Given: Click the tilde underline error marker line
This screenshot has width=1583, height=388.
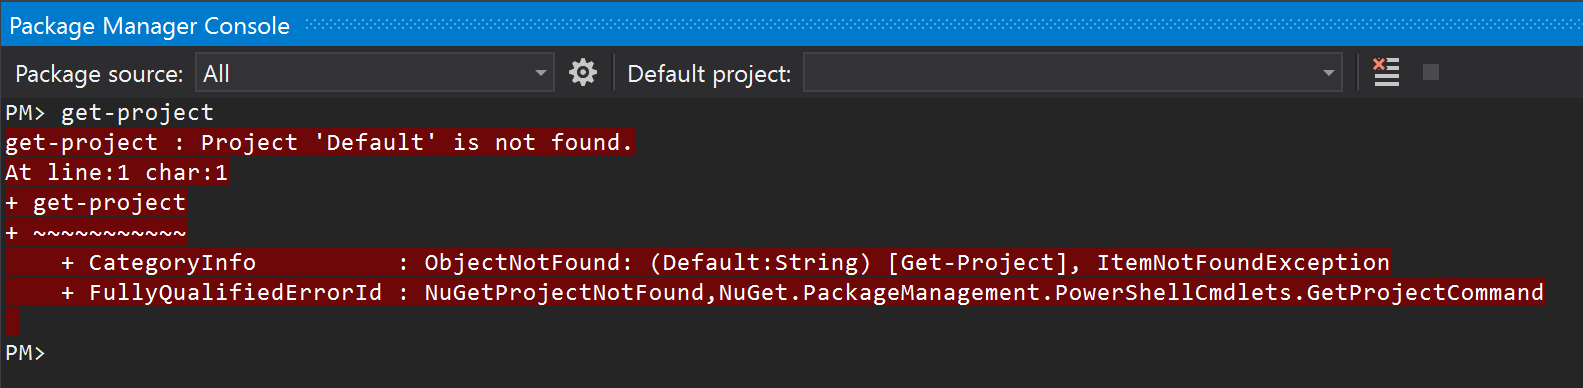Looking at the screenshot, I should pyautogui.click(x=96, y=233).
